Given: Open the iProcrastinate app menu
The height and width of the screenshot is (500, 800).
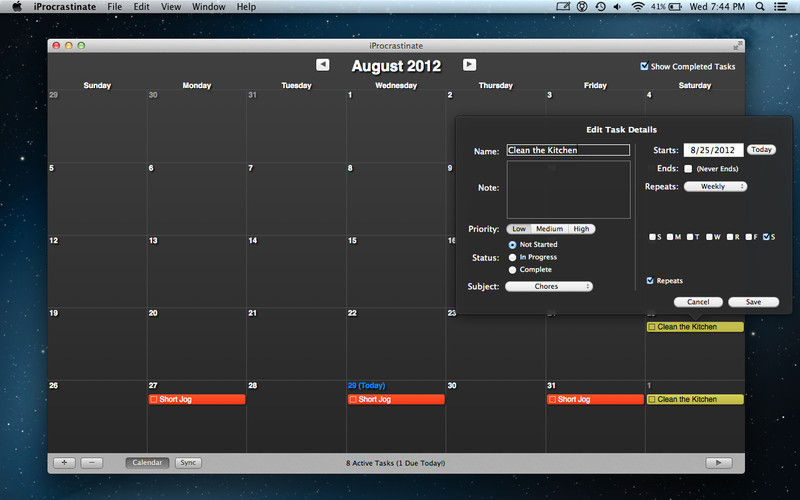Looking at the screenshot, I should pos(65,7).
